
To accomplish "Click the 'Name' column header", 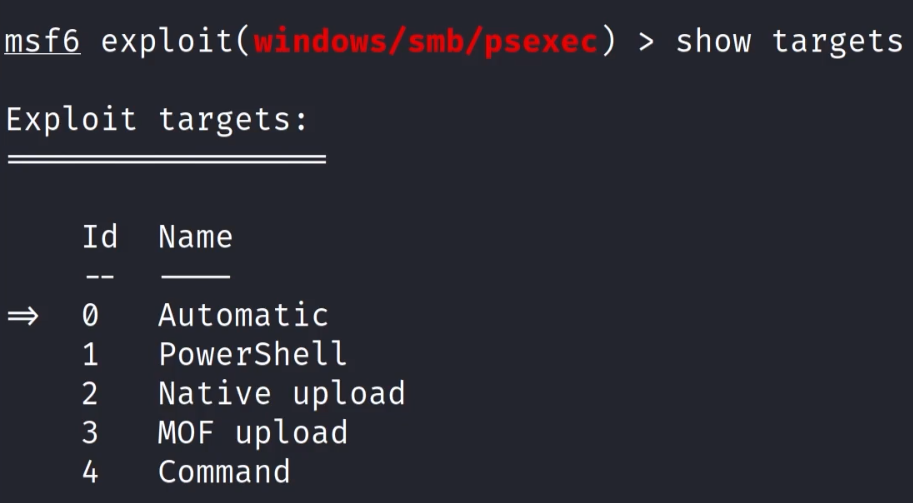I will click(x=195, y=237).
